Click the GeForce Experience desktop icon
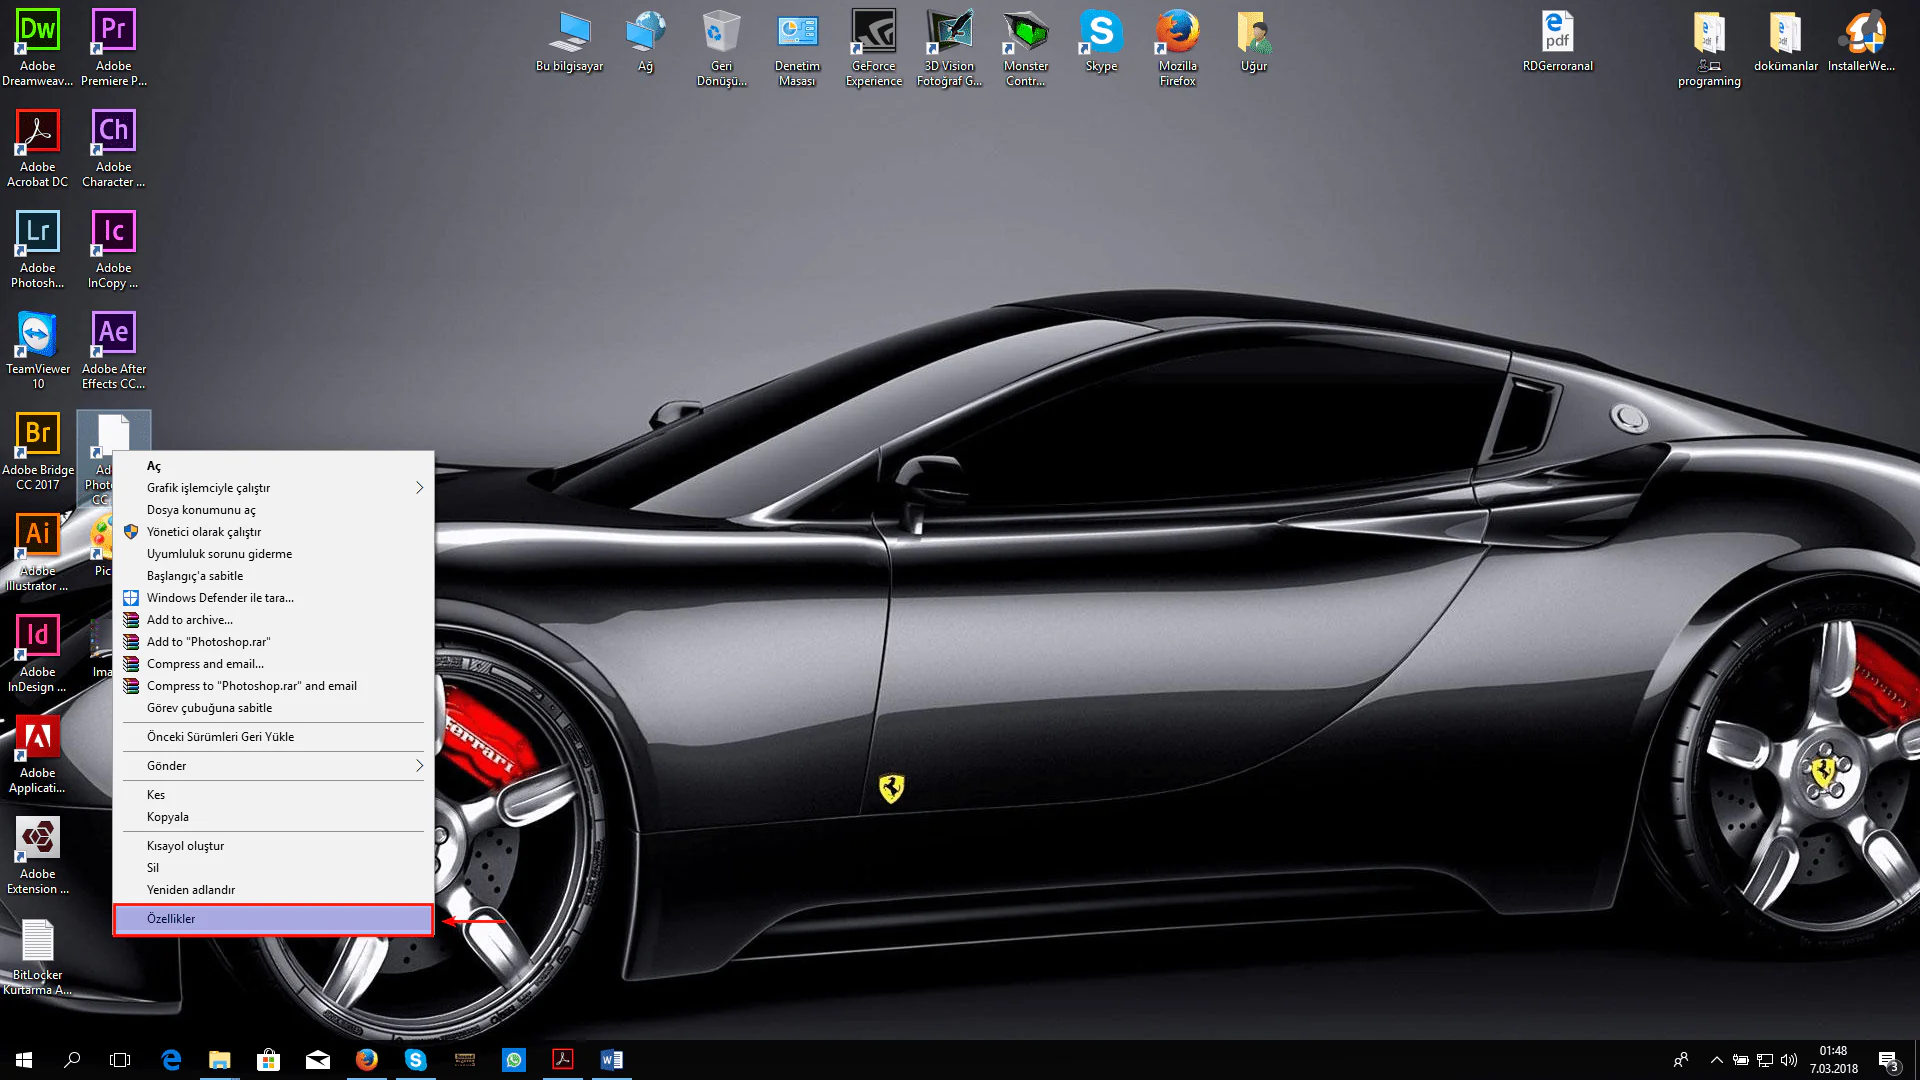Viewport: 1920px width, 1080px height. click(x=873, y=32)
